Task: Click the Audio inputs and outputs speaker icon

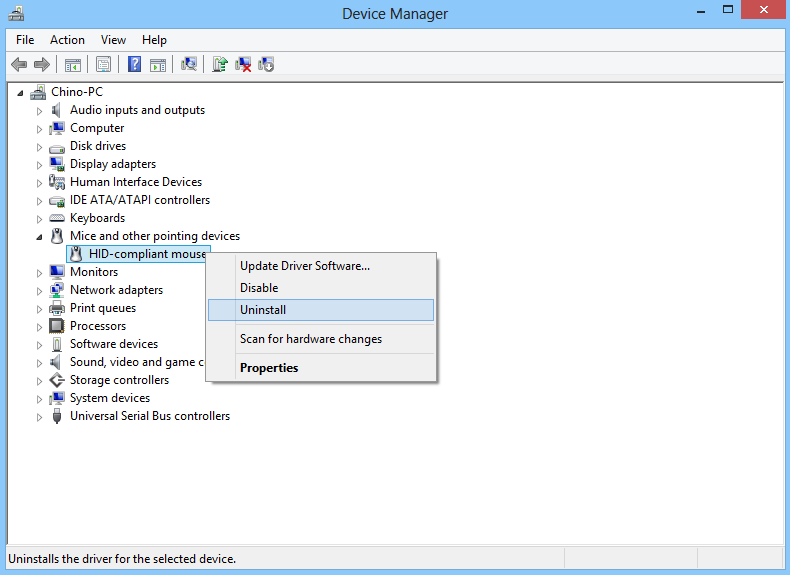Action: 56,110
